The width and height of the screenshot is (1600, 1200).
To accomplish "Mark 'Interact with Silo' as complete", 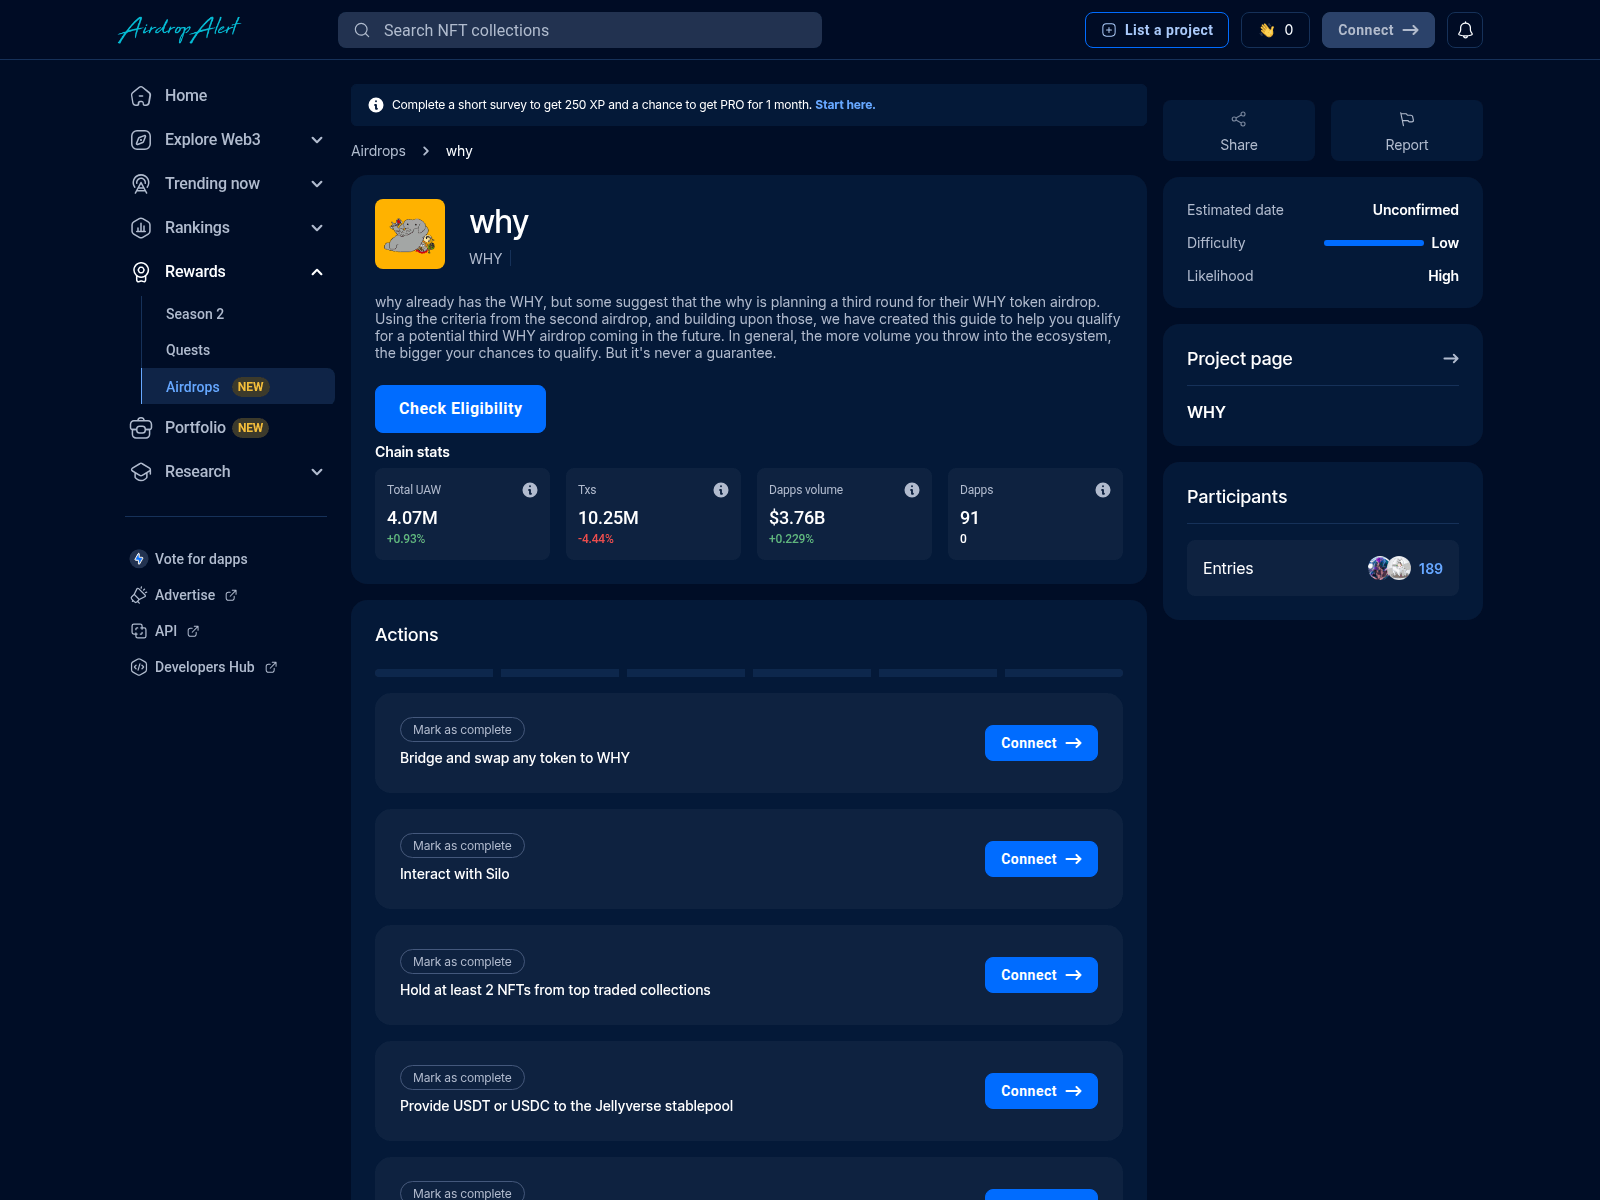I will tap(461, 845).
